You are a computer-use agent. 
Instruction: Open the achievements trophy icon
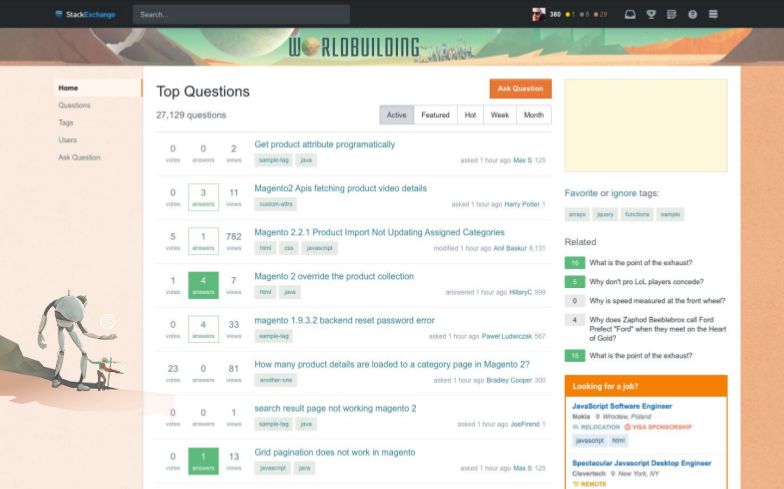[x=651, y=14]
